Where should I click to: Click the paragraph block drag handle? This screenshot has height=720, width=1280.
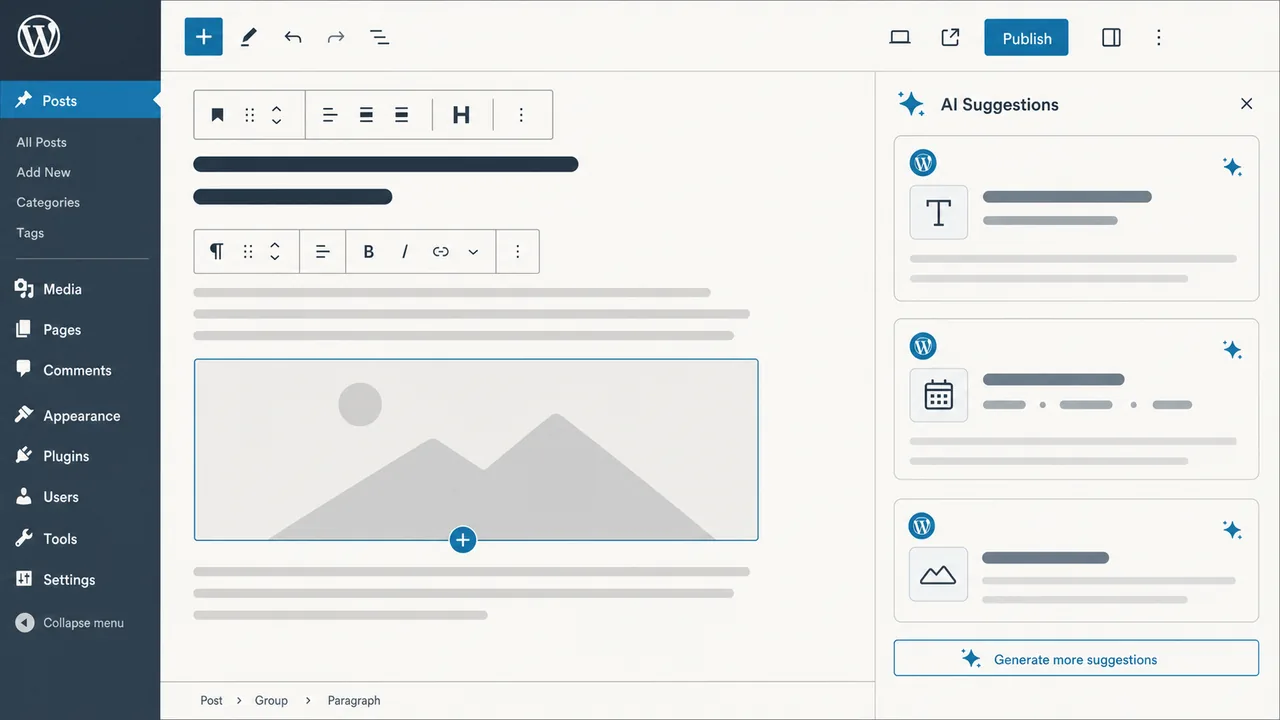(x=248, y=251)
